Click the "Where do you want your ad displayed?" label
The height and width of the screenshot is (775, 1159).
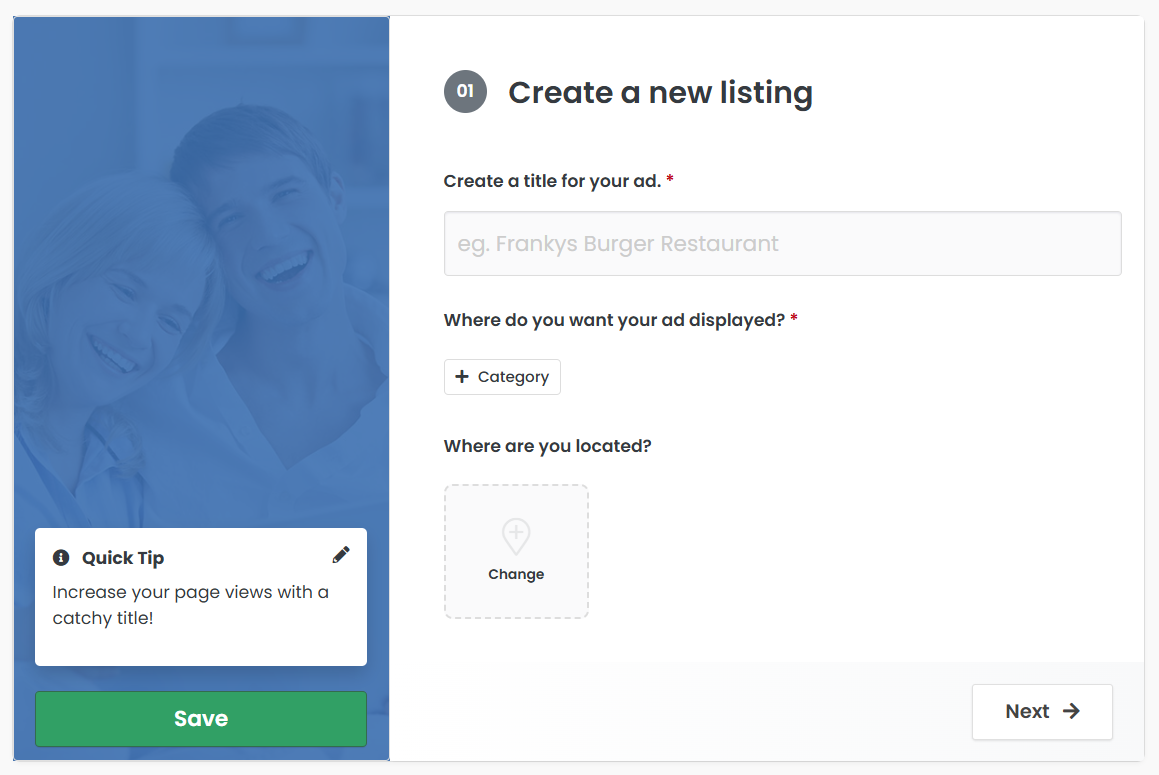(x=614, y=320)
